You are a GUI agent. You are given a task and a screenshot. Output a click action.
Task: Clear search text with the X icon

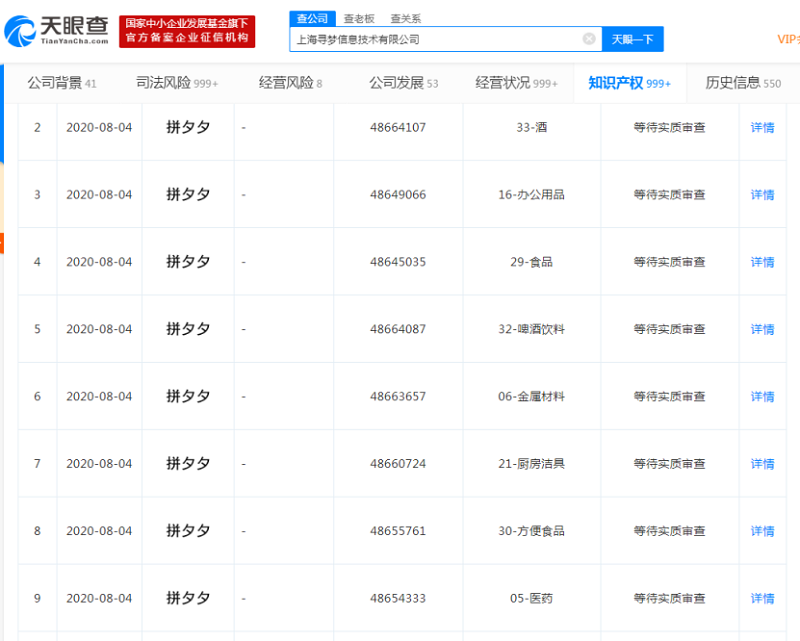click(589, 39)
